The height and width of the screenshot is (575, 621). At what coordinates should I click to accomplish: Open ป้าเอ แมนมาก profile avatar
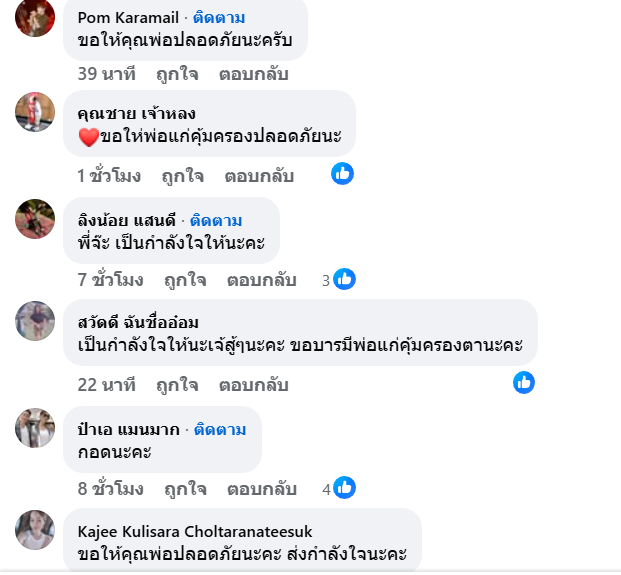[35, 427]
